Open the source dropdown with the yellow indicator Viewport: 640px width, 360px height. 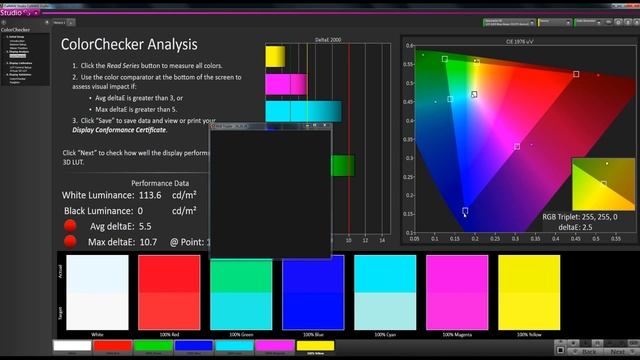(x=554, y=23)
